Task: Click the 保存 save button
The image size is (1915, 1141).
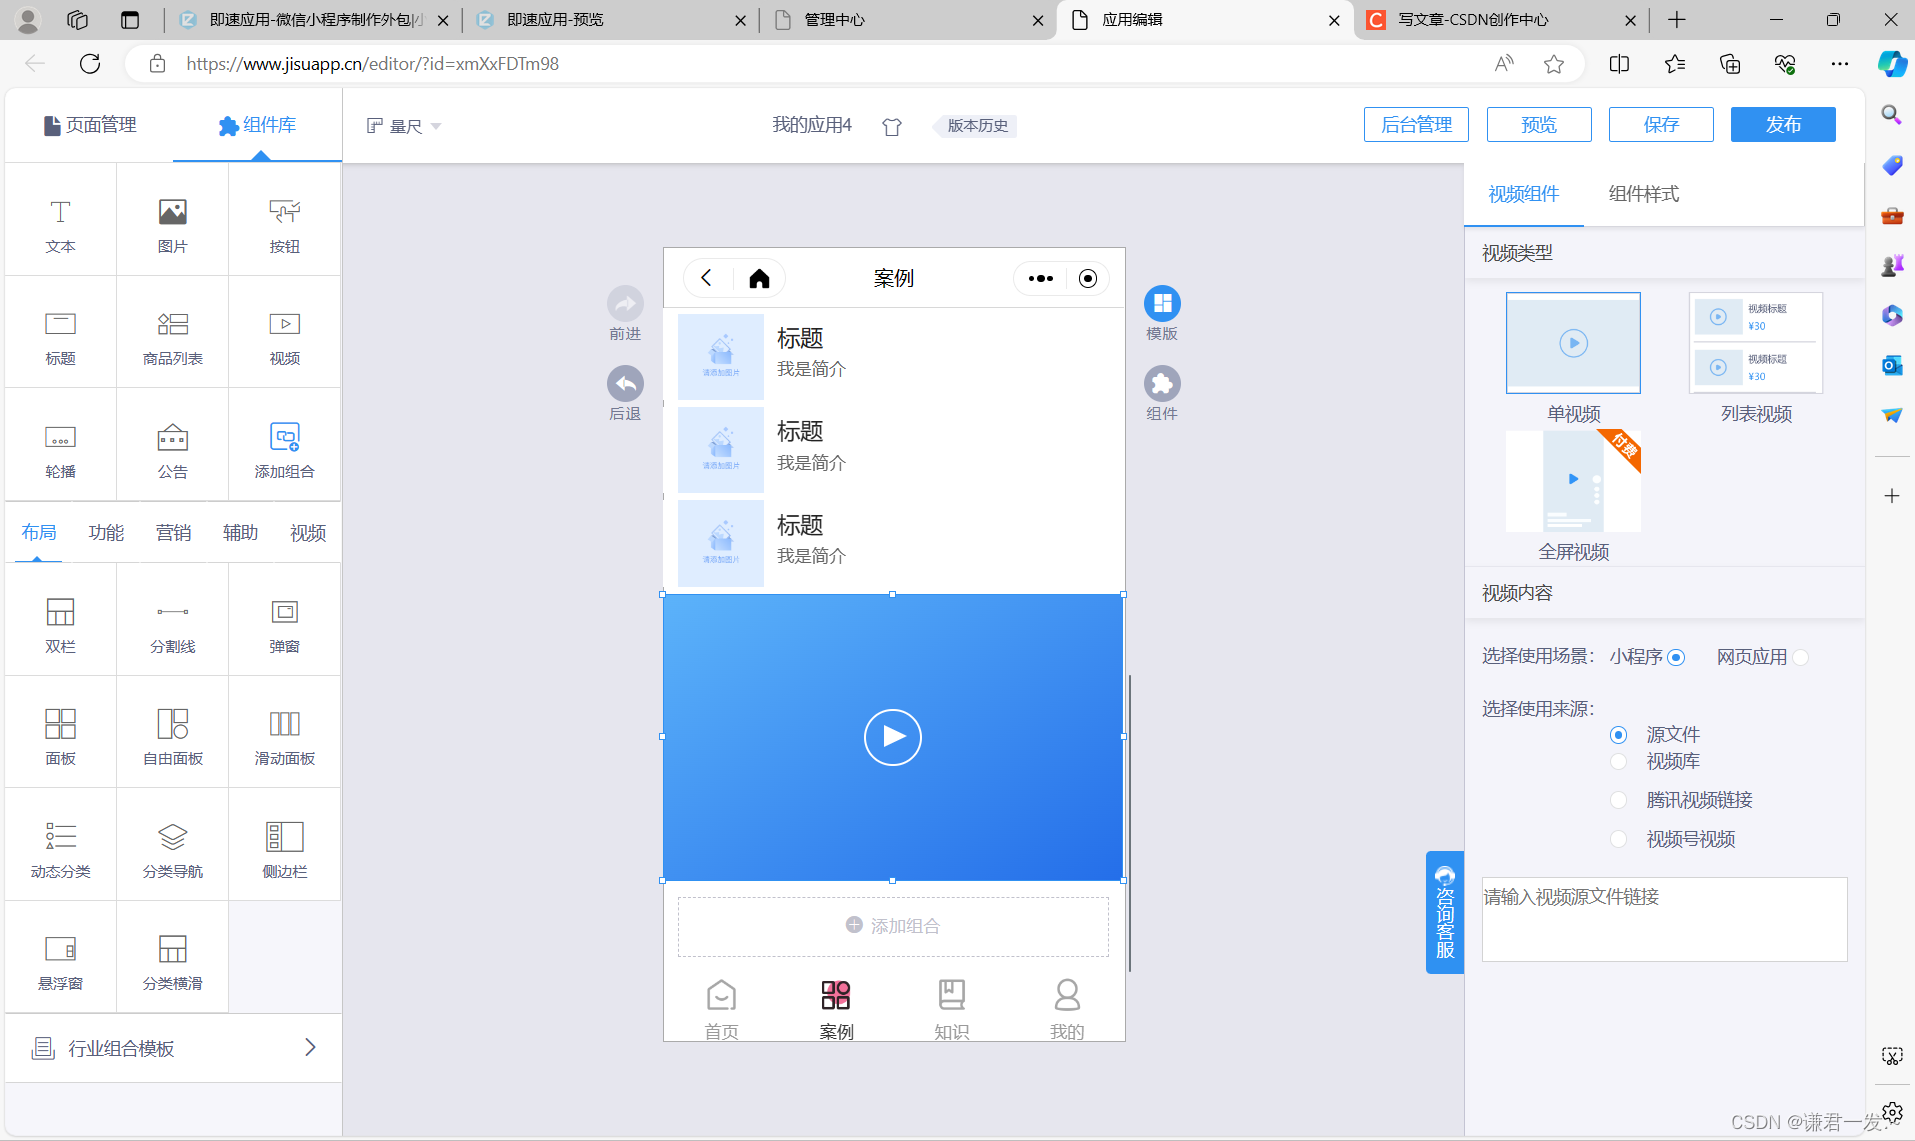Action: (x=1661, y=125)
